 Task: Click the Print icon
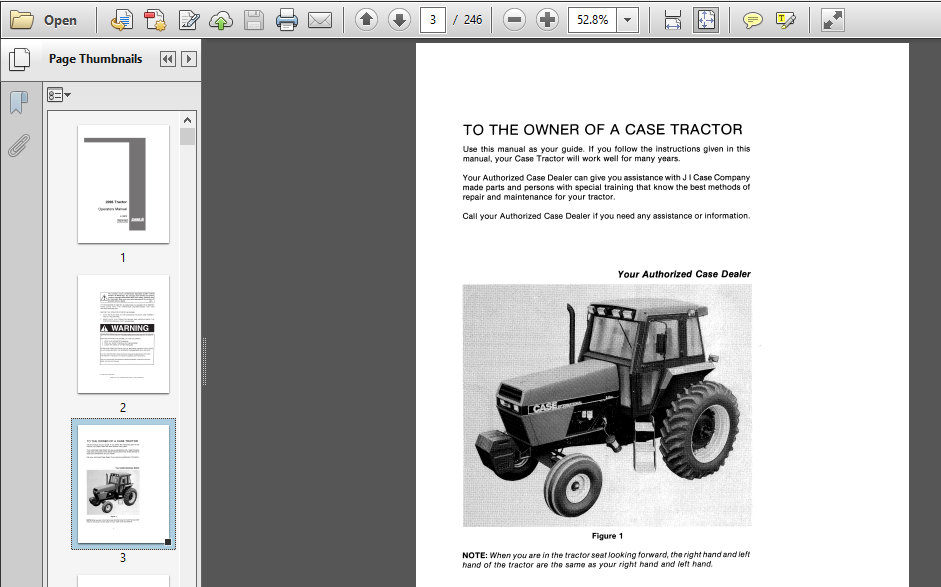[x=287, y=20]
